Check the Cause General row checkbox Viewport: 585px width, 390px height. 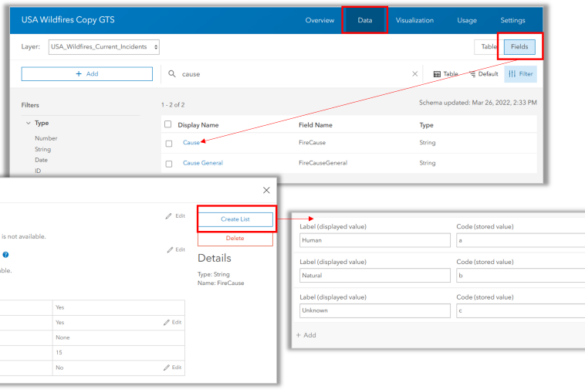(x=169, y=164)
